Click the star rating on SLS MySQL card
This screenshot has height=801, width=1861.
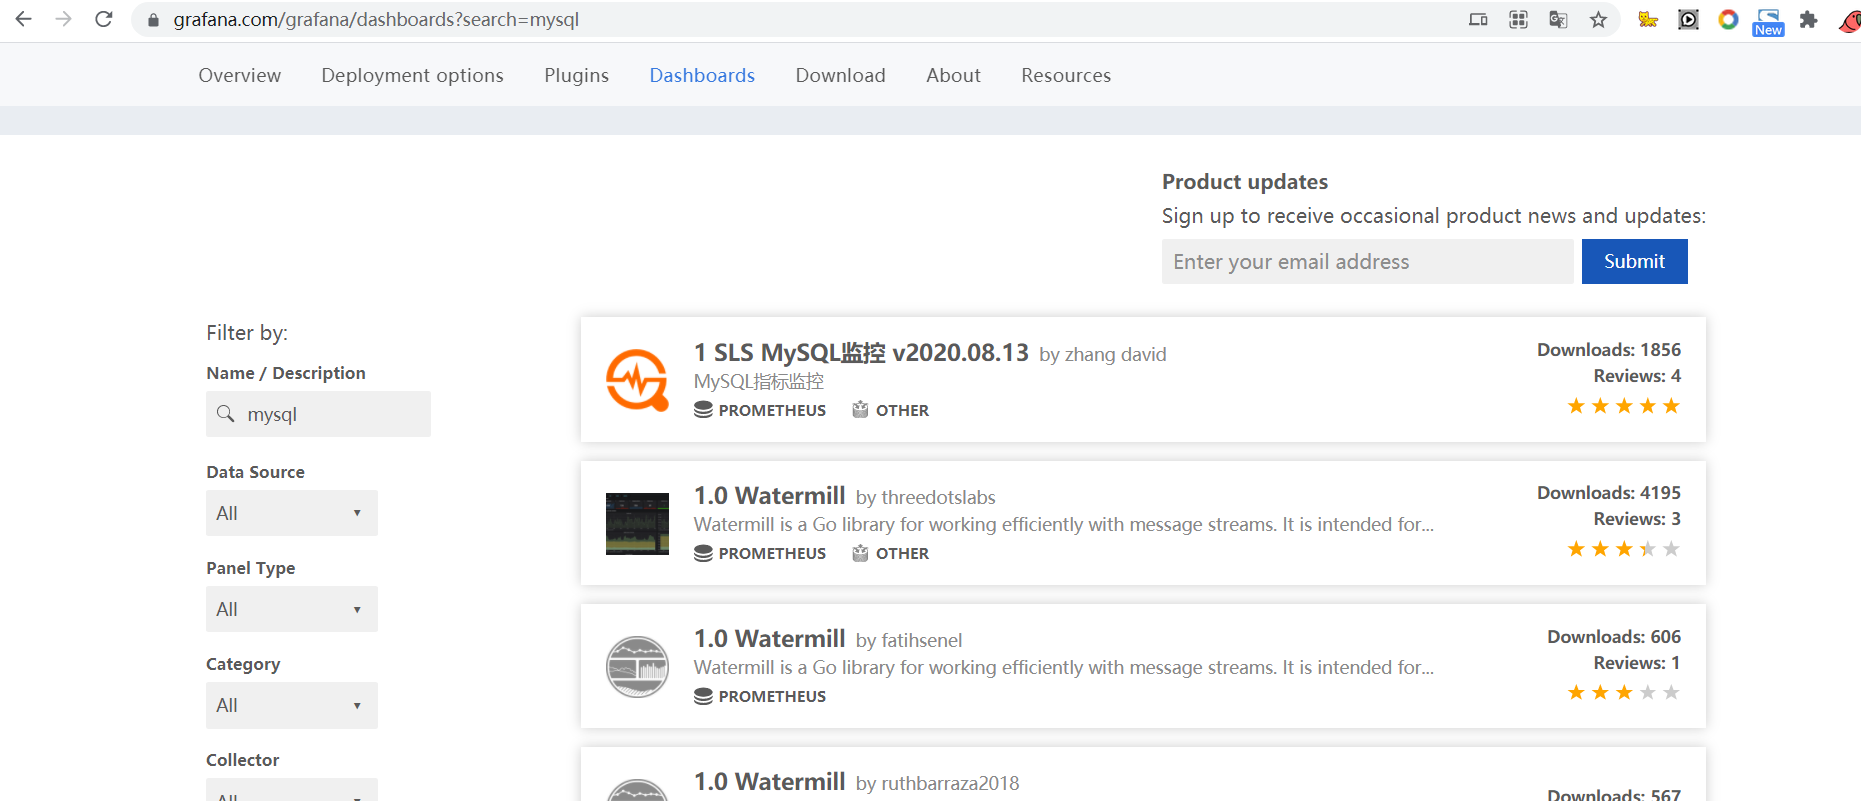tap(1623, 406)
